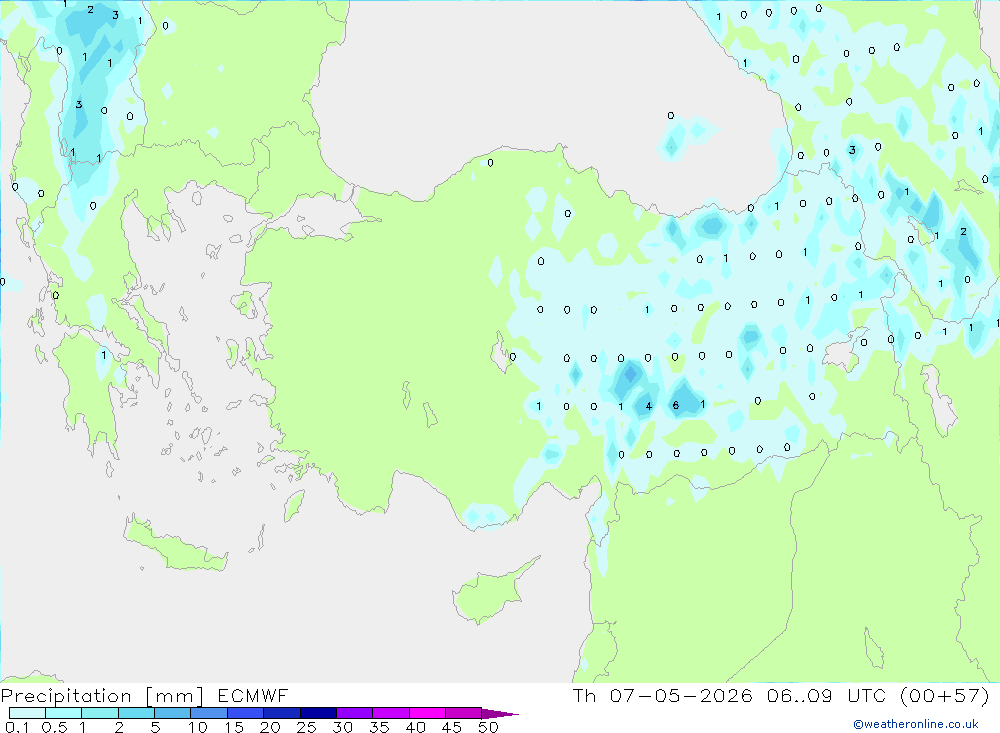Image resolution: width=1000 pixels, height=733 pixels.
Task: Click the '6' precipitation value on map
Action: [675, 406]
